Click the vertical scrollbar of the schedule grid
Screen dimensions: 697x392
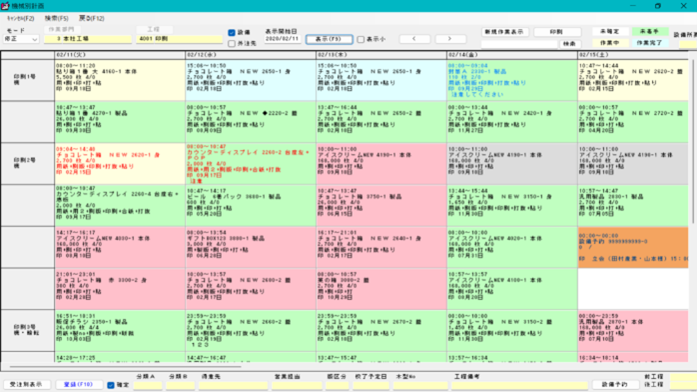pyautogui.click(x=693, y=142)
